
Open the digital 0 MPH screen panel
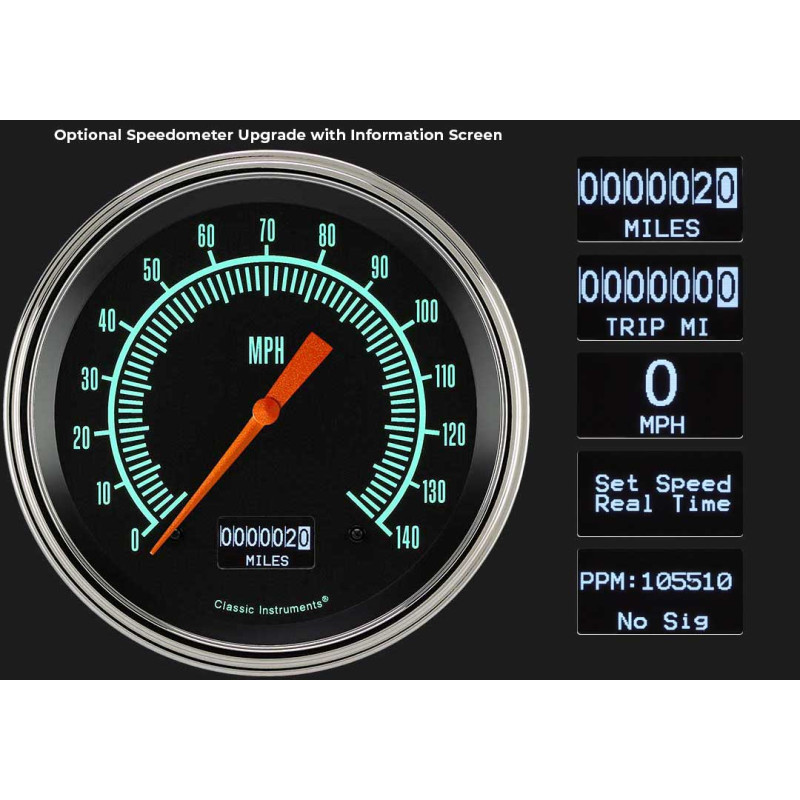pyautogui.click(x=659, y=395)
